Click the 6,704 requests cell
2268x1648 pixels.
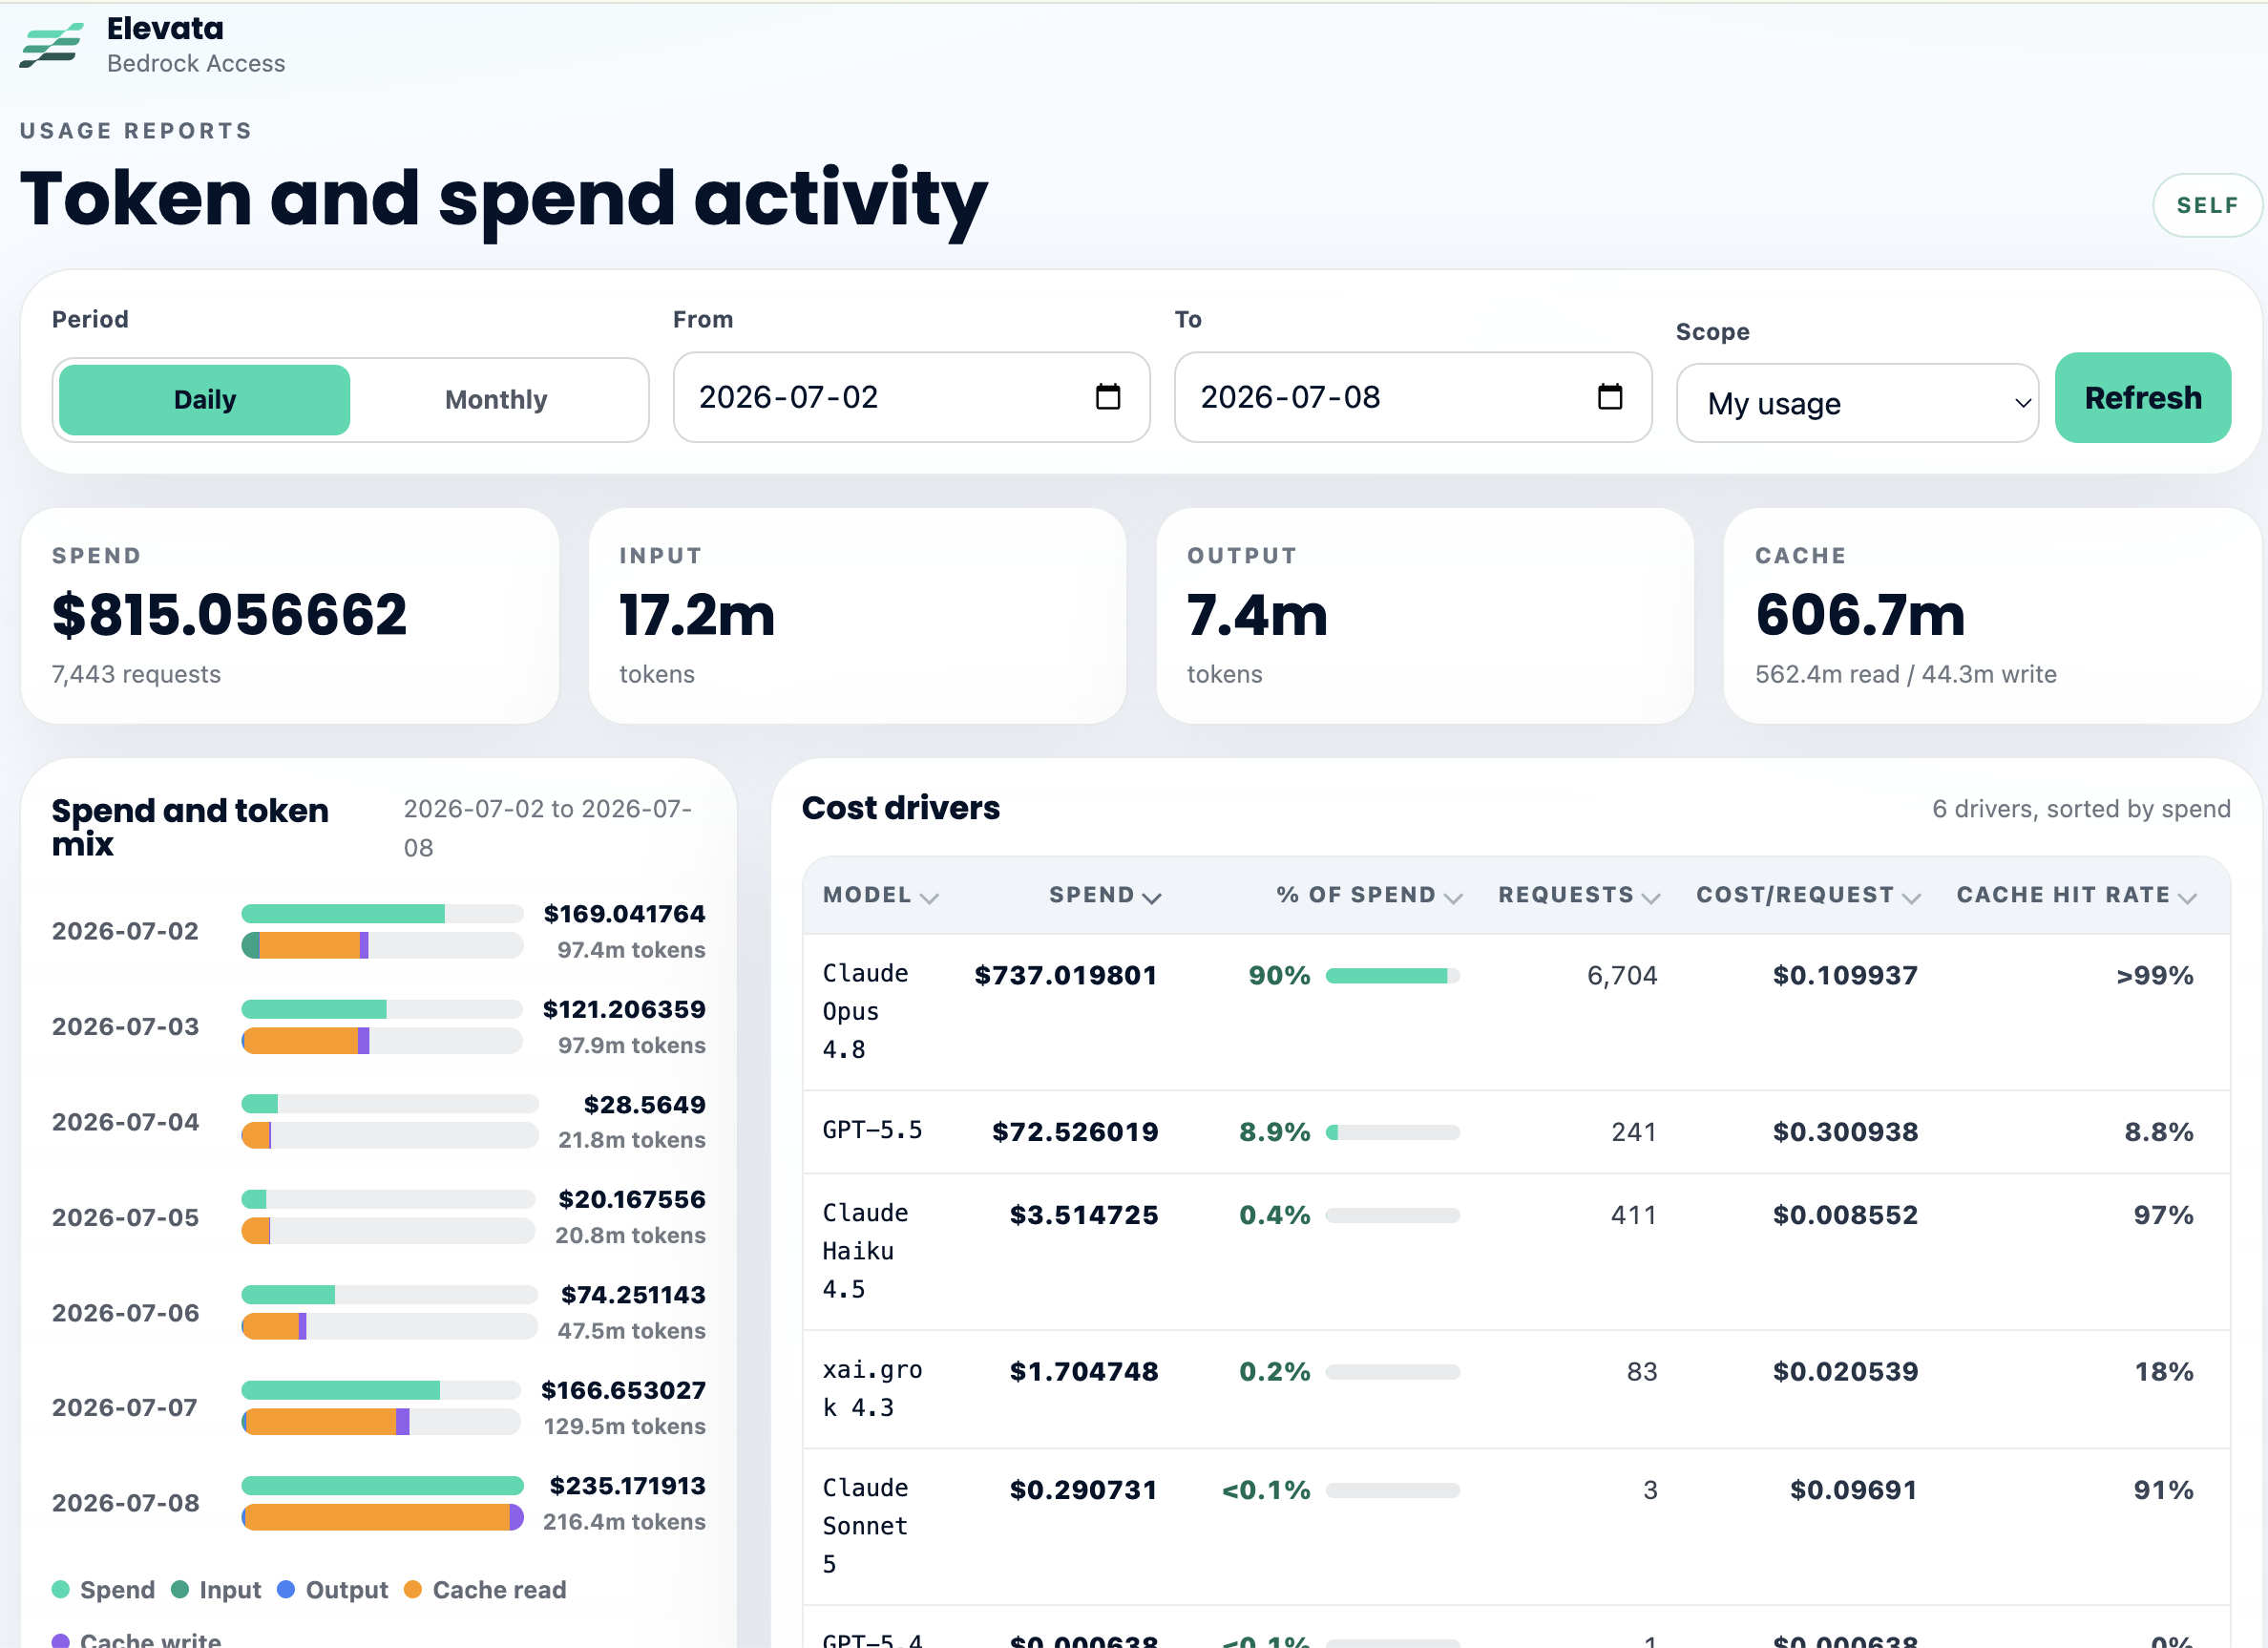coord(1622,975)
